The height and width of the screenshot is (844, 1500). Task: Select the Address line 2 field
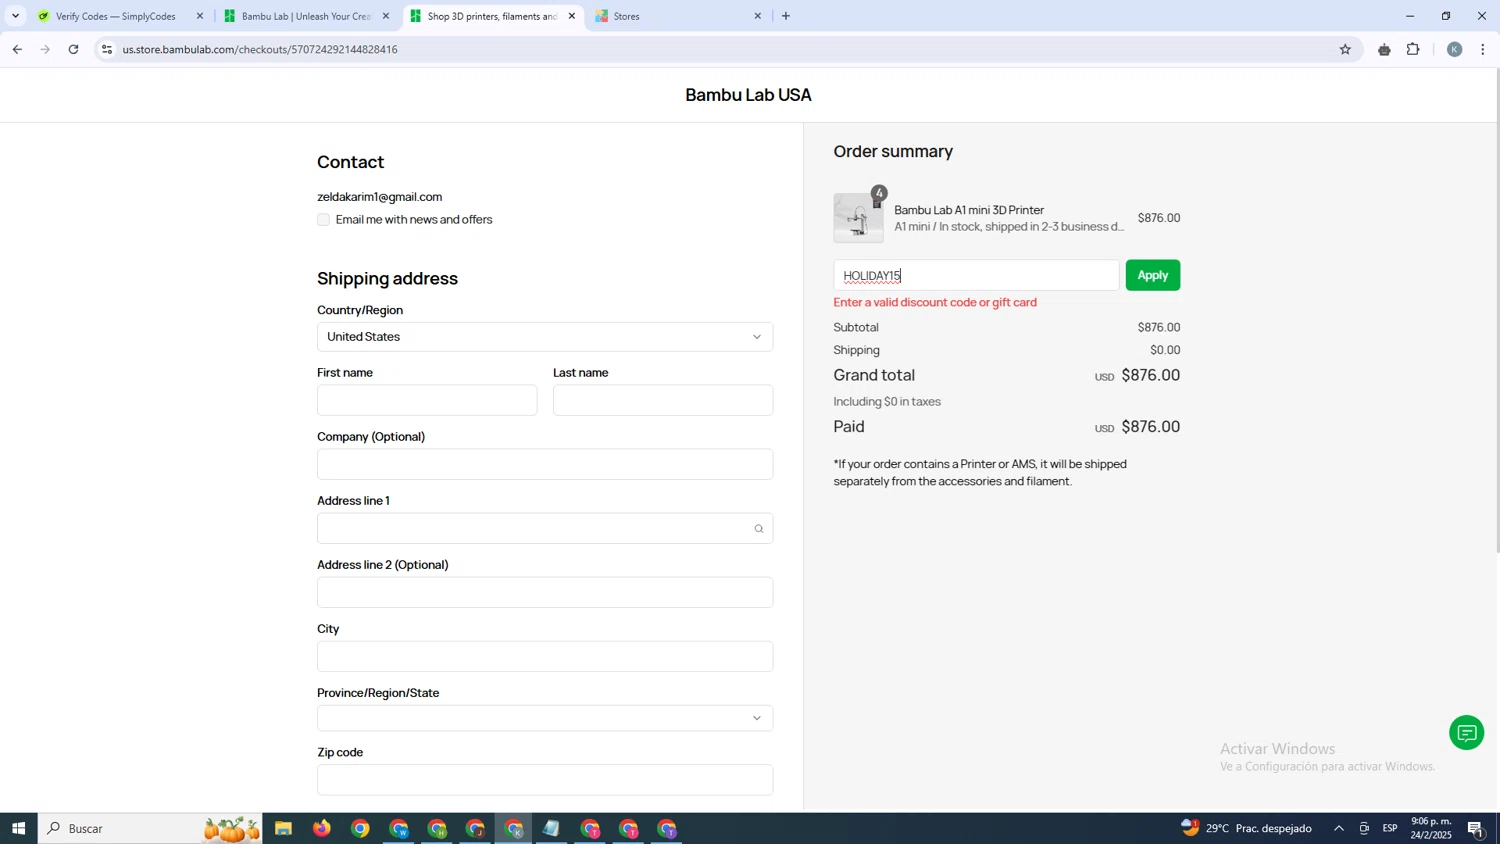pos(545,592)
